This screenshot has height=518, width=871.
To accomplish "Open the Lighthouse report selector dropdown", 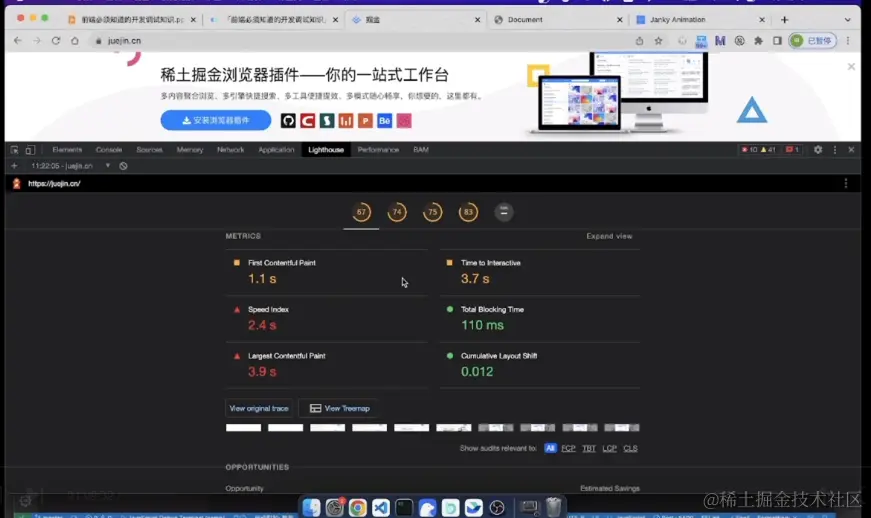I will [x=70, y=166].
